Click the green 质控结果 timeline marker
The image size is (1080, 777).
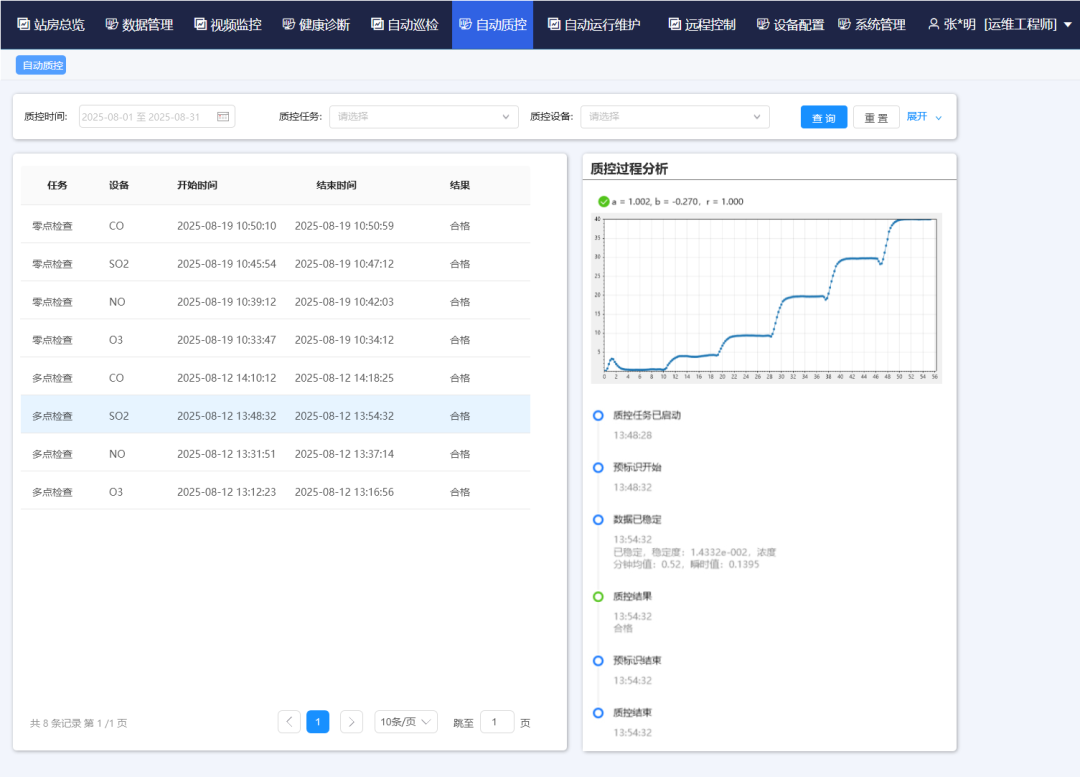click(x=598, y=597)
